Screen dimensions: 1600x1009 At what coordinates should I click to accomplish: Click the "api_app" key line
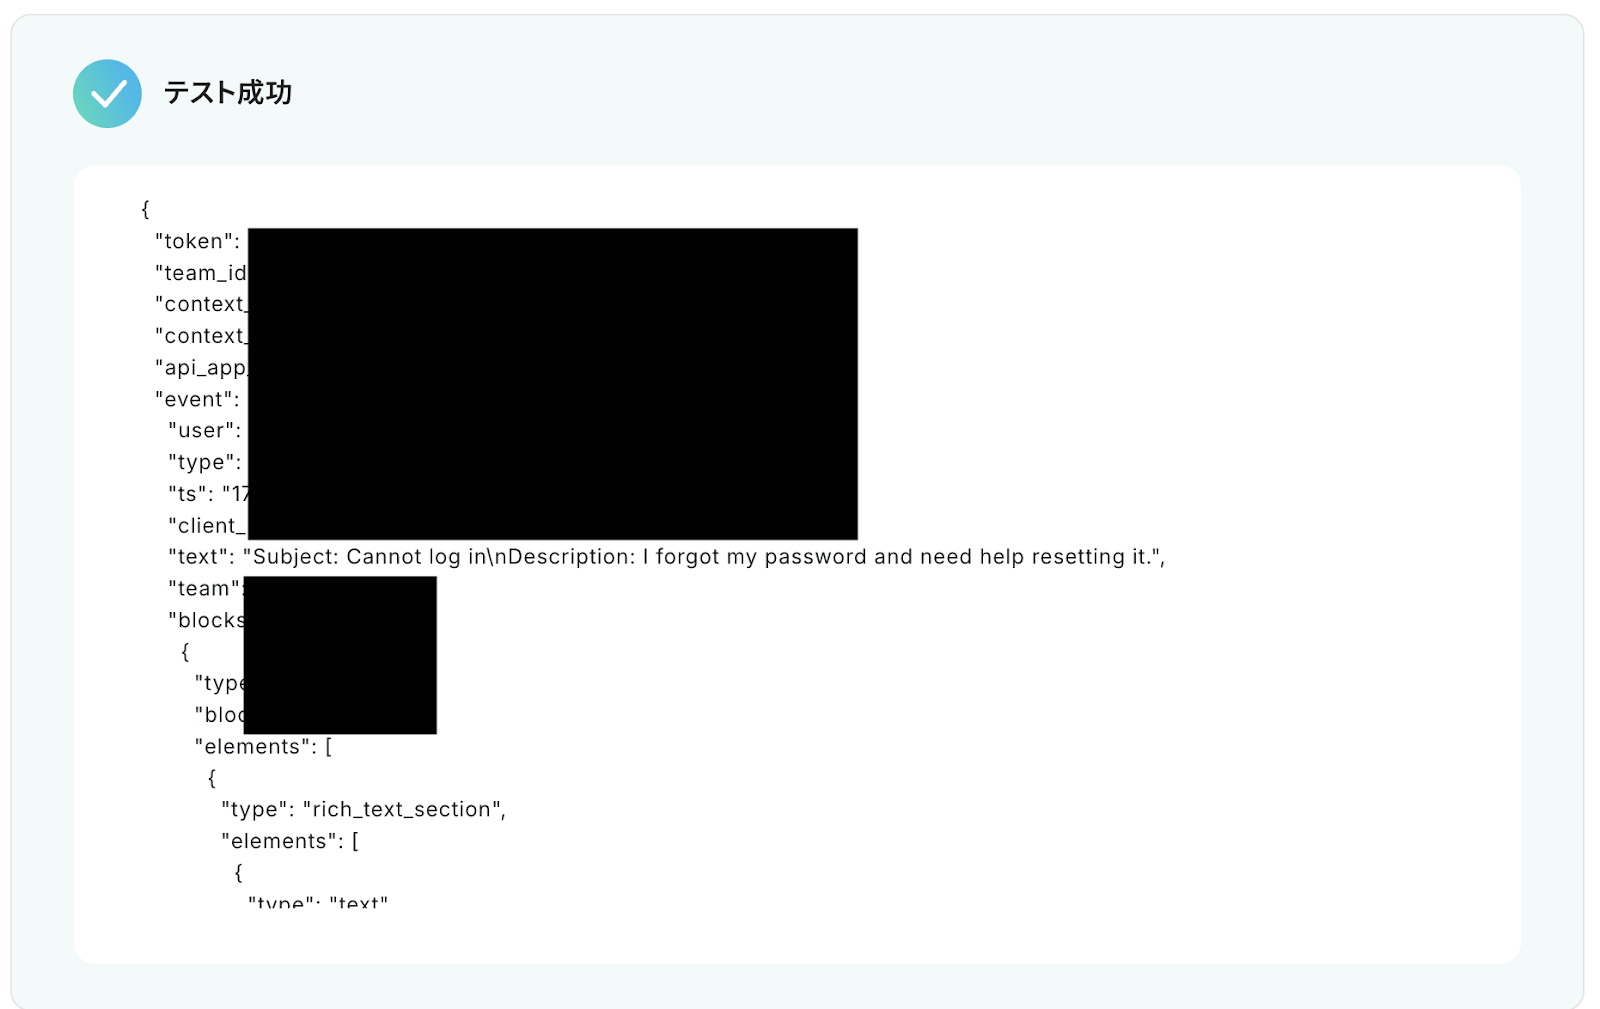tap(201, 368)
